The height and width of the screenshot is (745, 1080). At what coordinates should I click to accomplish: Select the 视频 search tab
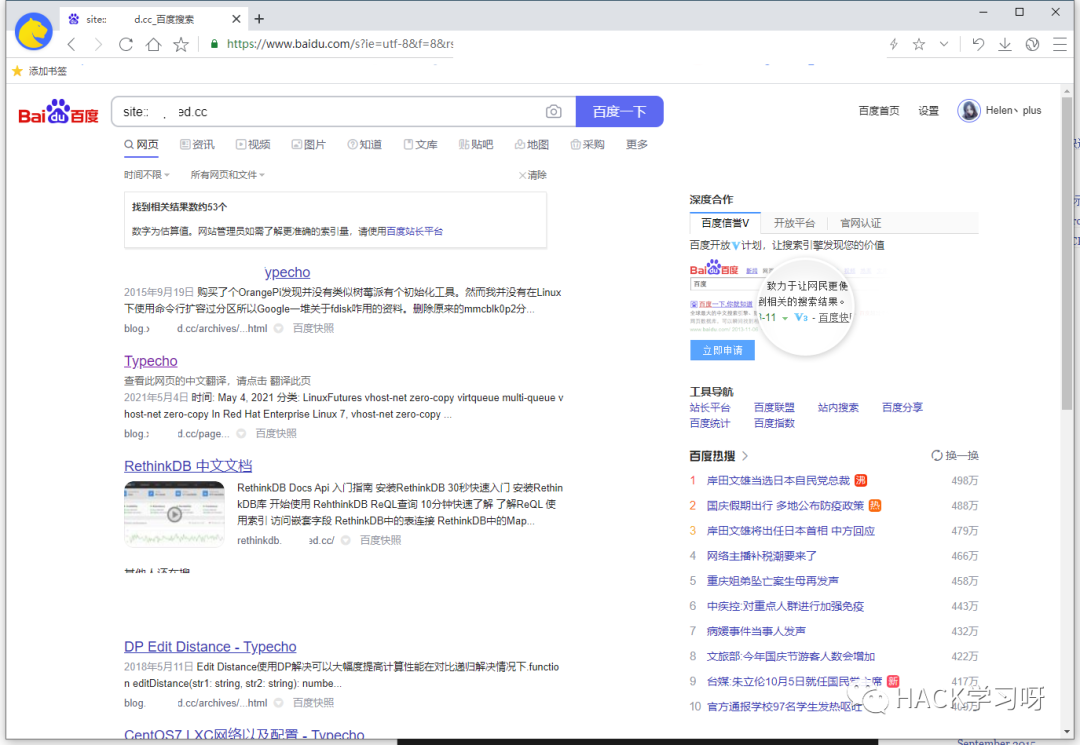point(253,145)
